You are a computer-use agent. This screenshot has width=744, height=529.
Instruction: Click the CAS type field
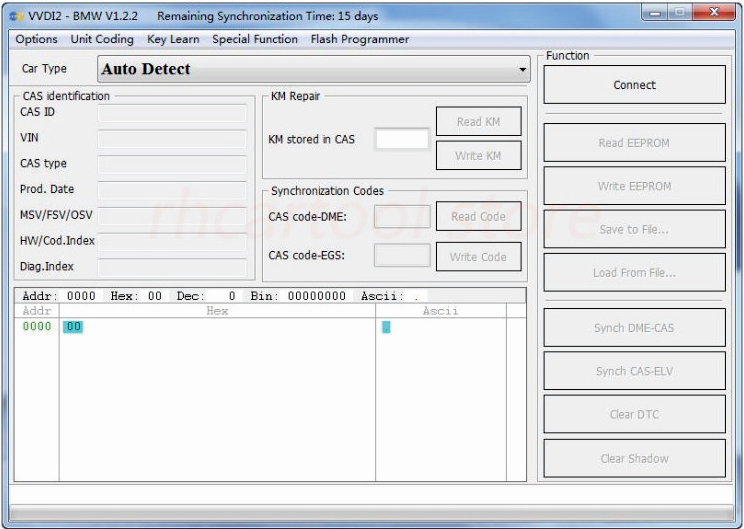point(172,164)
